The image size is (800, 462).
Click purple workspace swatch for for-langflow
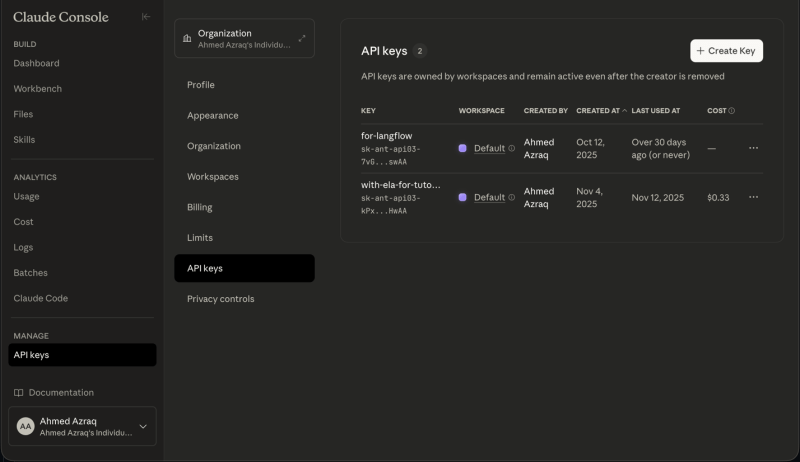pos(462,148)
